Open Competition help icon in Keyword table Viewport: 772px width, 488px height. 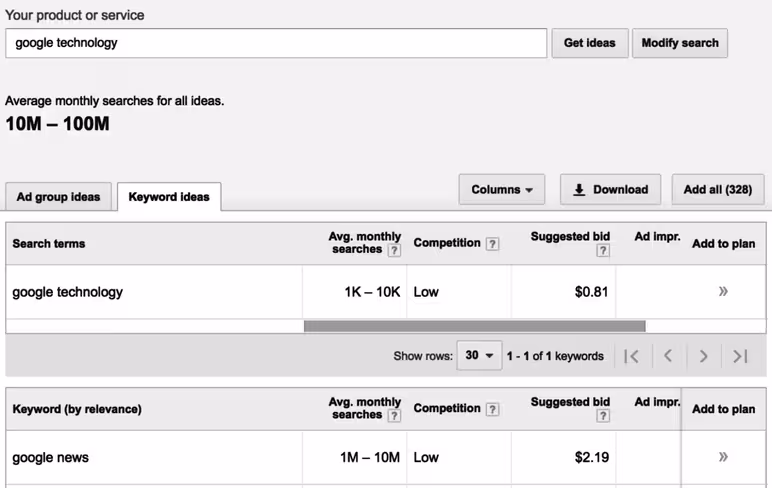pos(492,409)
